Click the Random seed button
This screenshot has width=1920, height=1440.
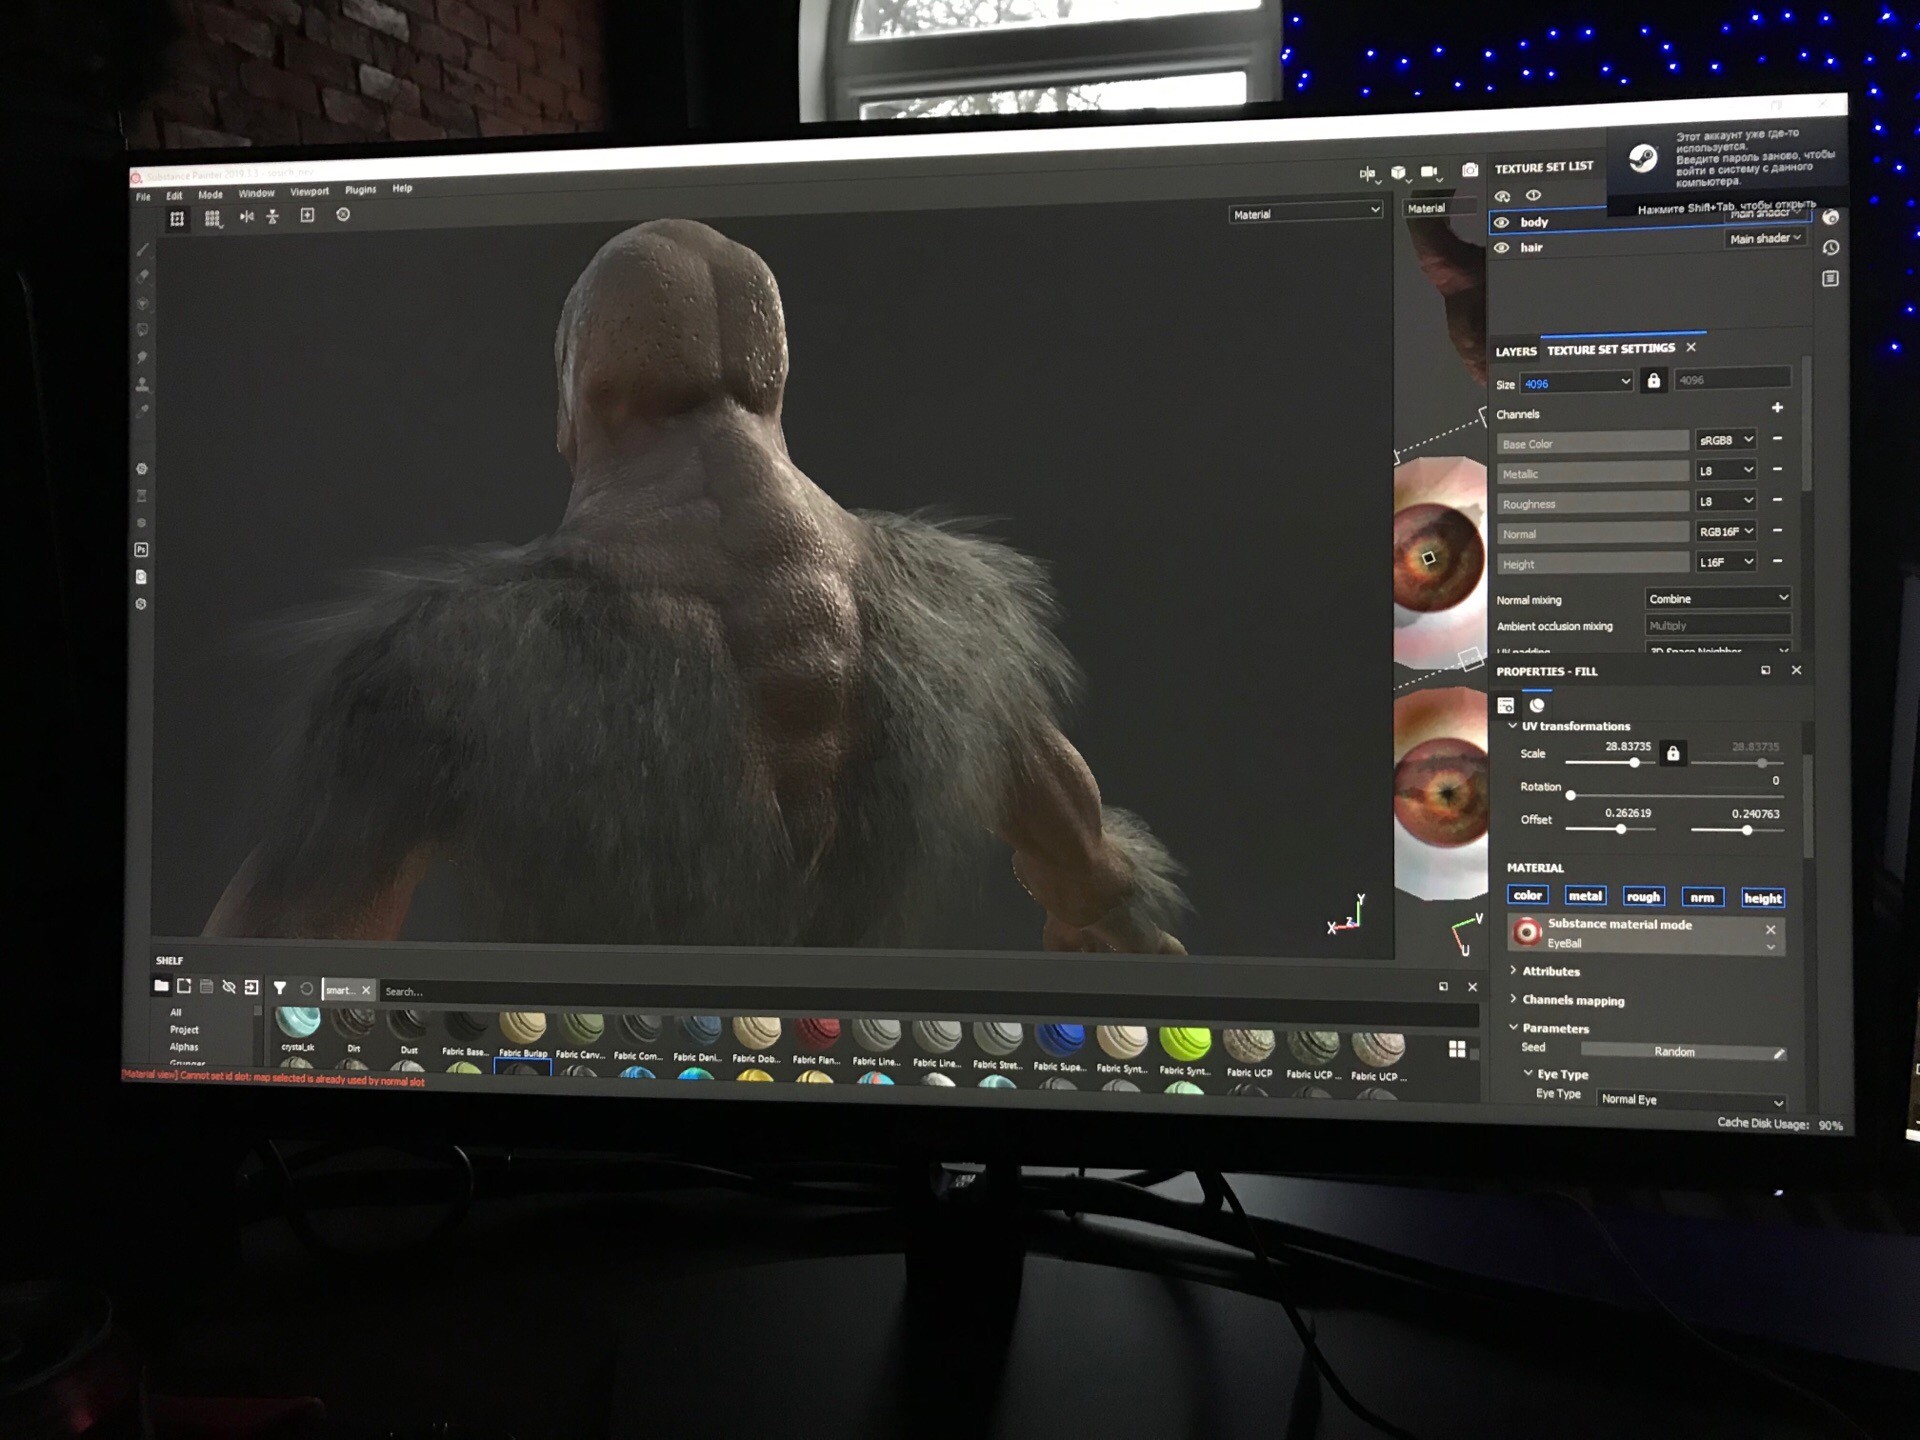(x=1675, y=1052)
